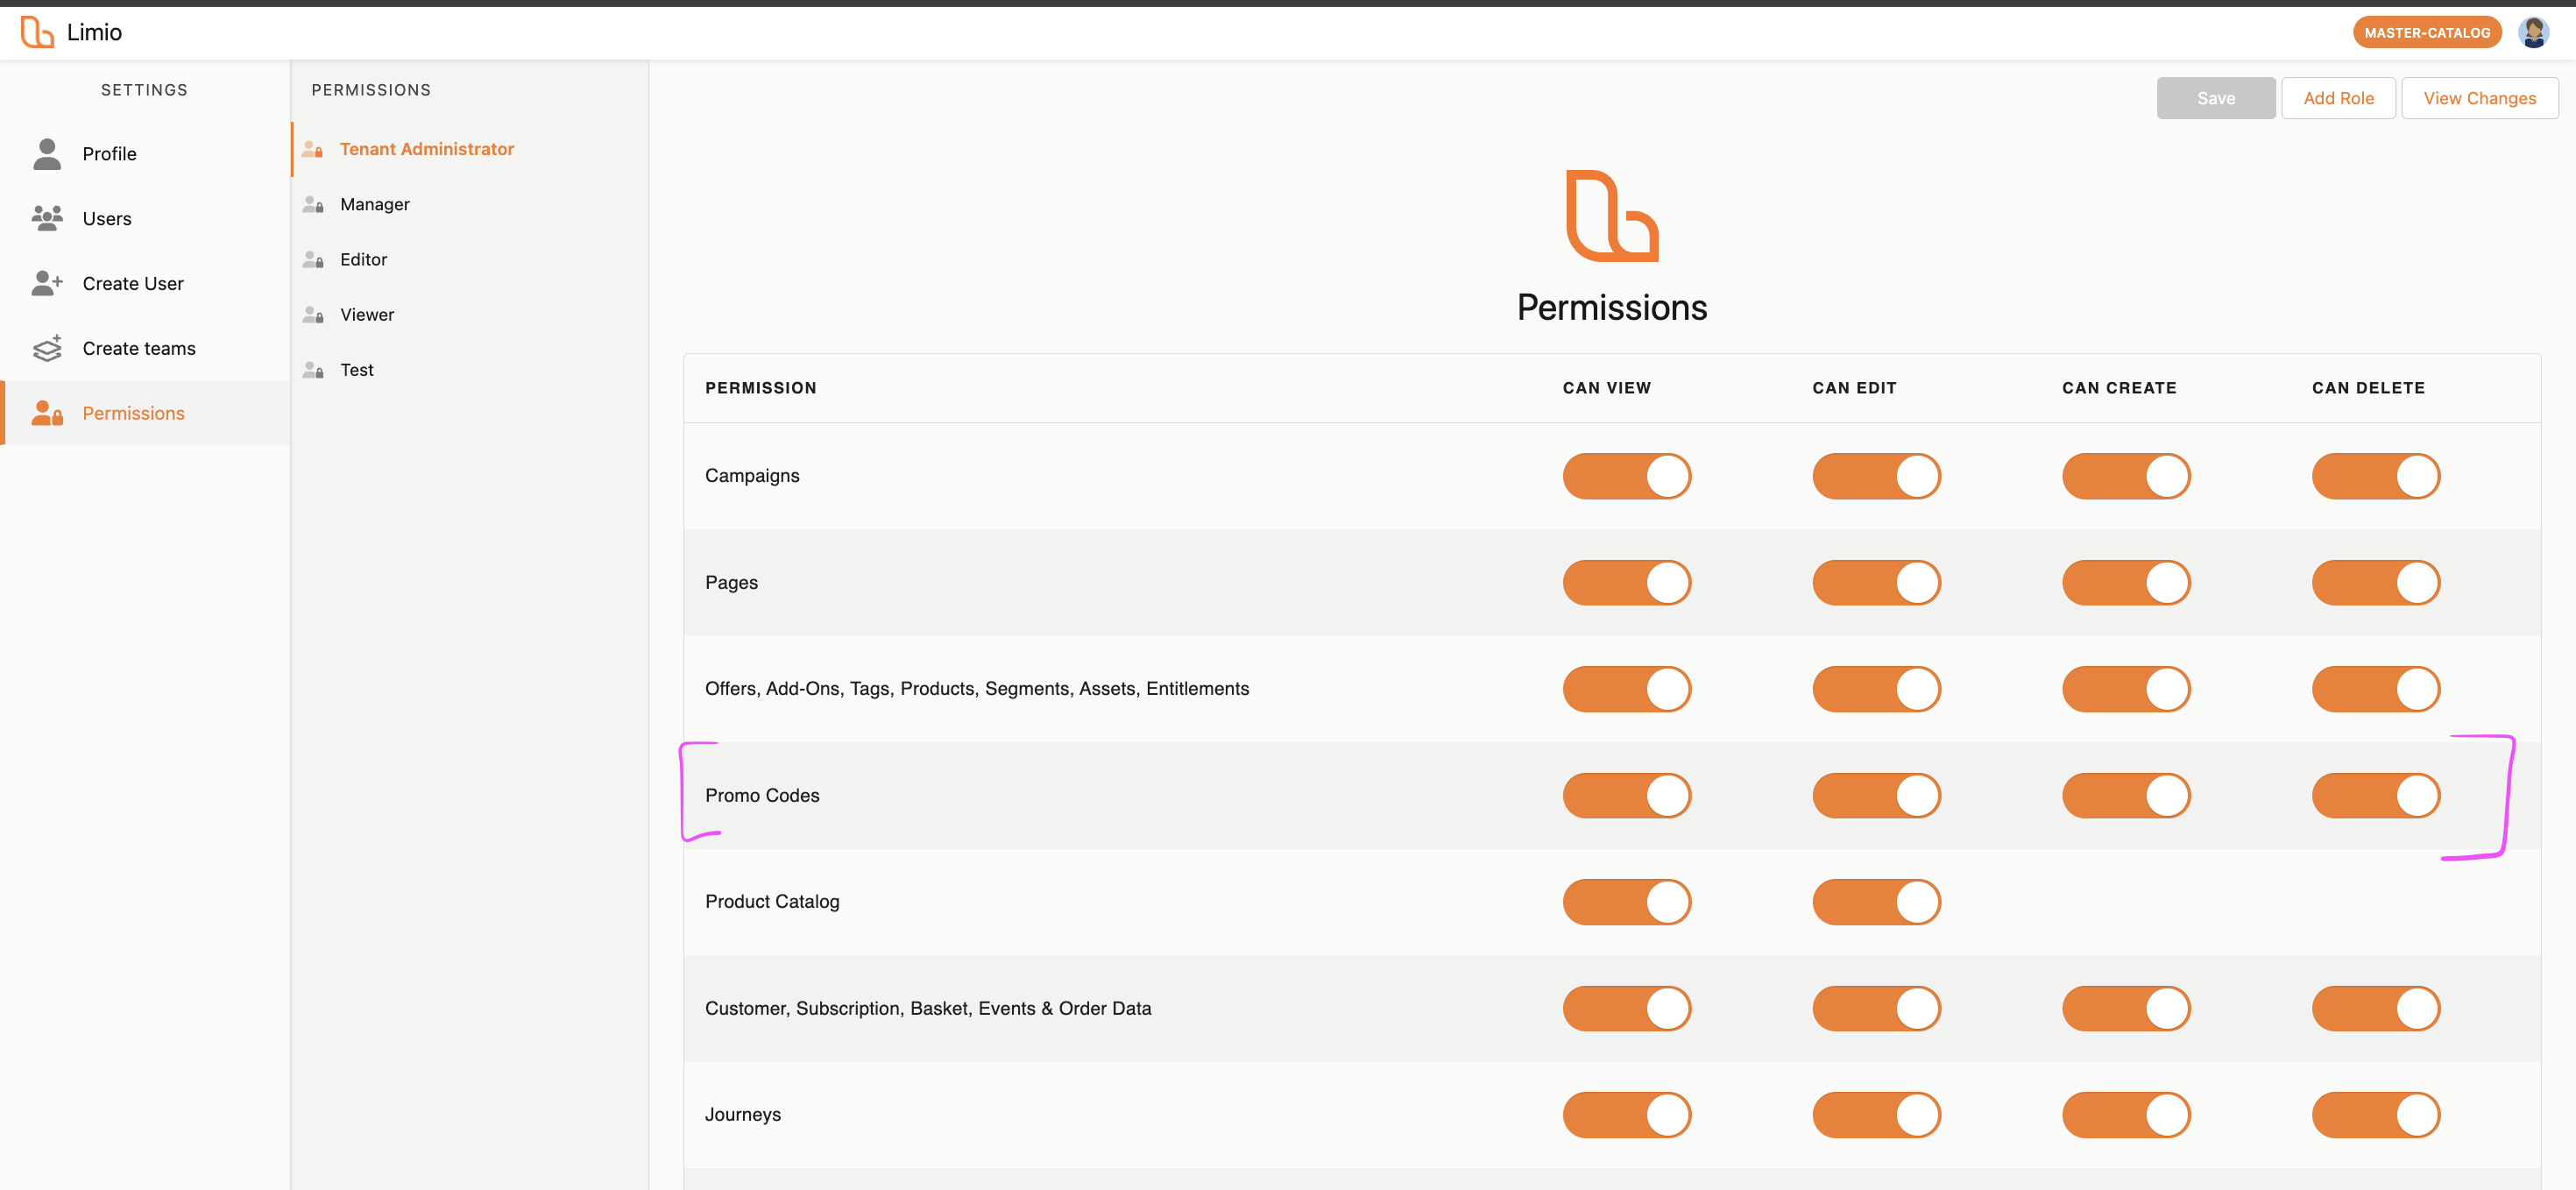Open the user avatar menu
The image size is (2576, 1190).
point(2533,32)
